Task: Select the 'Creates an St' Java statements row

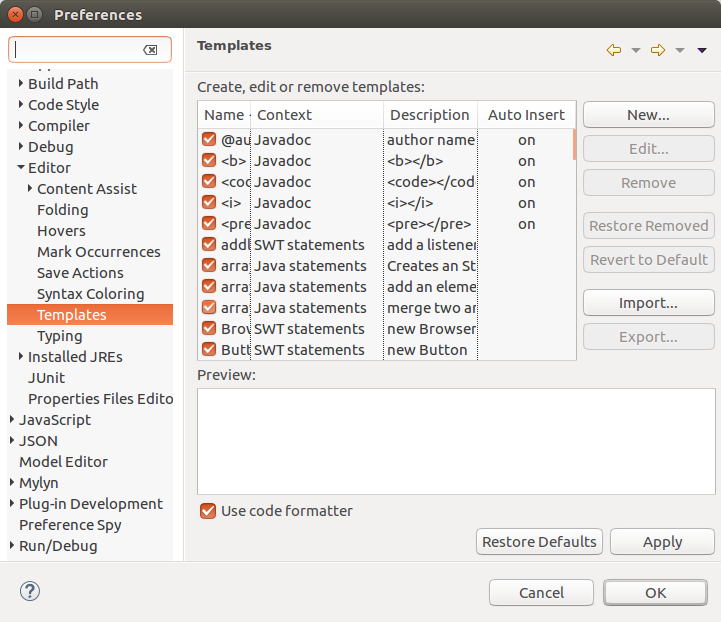Action: [x=386, y=266]
